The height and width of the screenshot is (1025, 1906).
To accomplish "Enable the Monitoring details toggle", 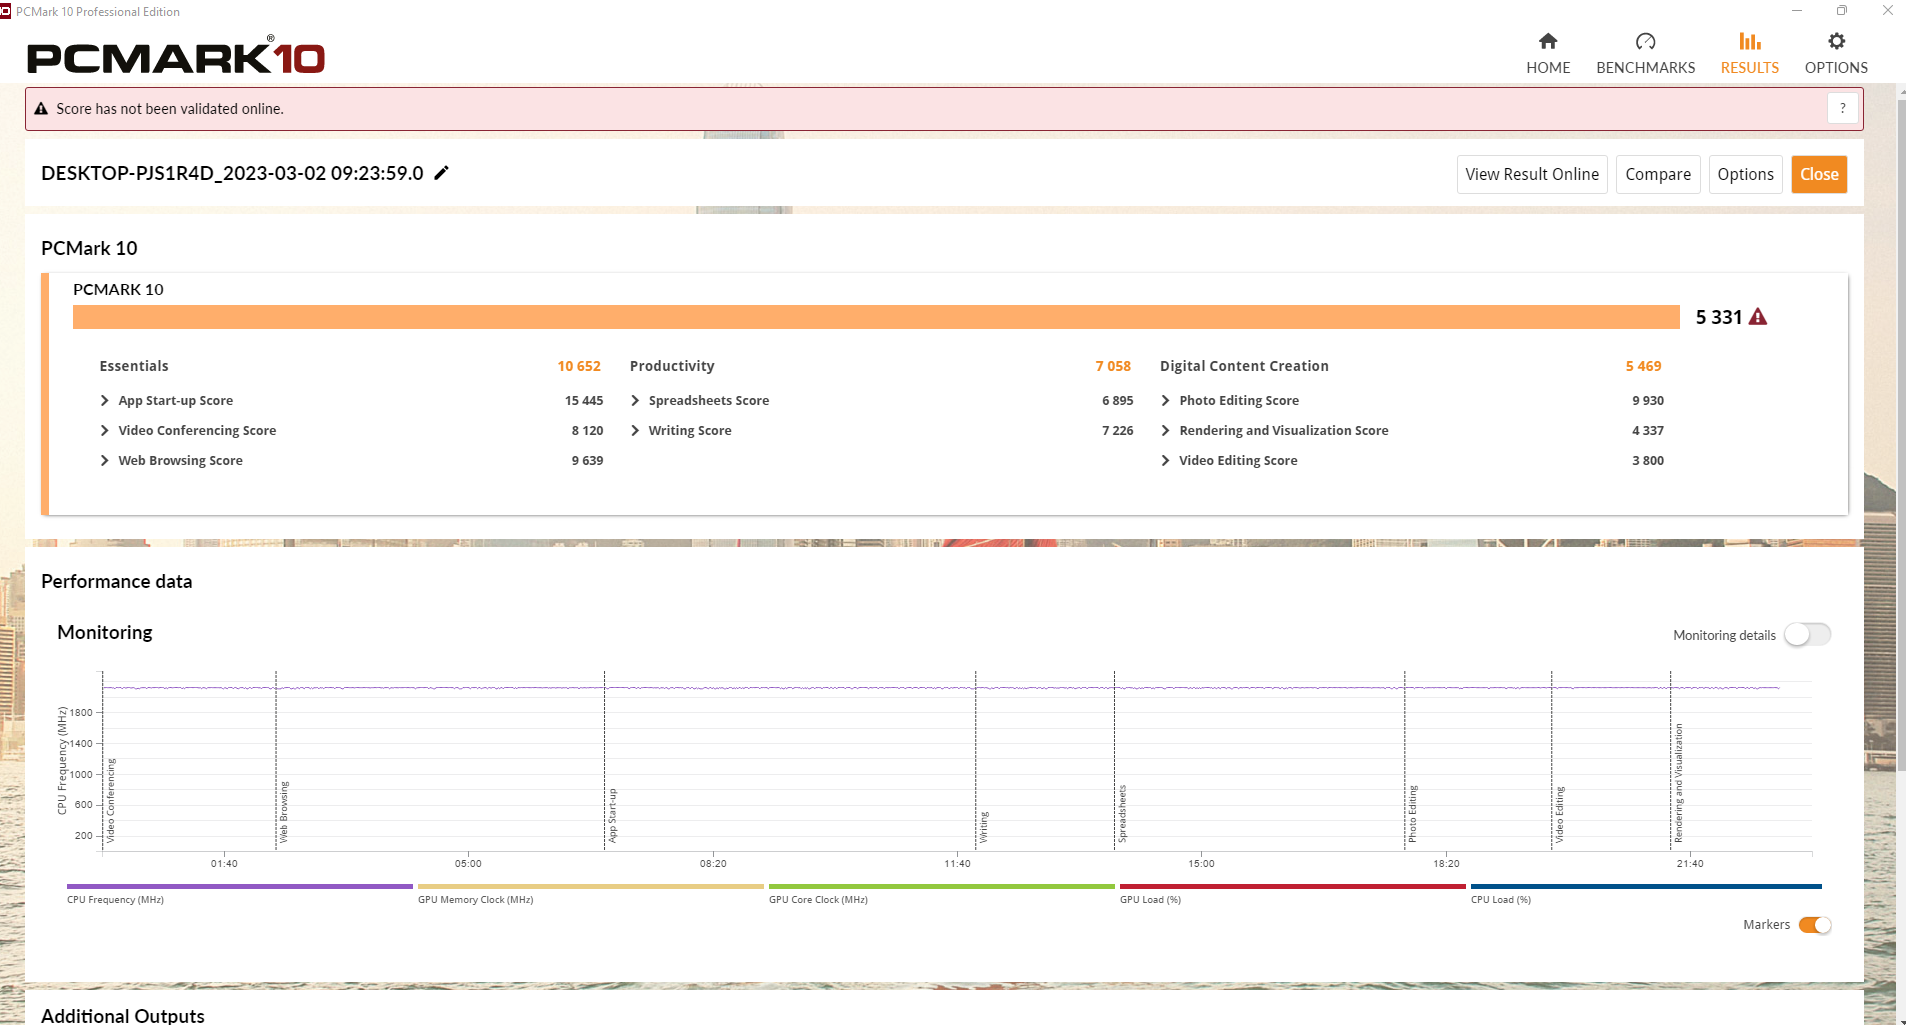I will (1807, 635).
